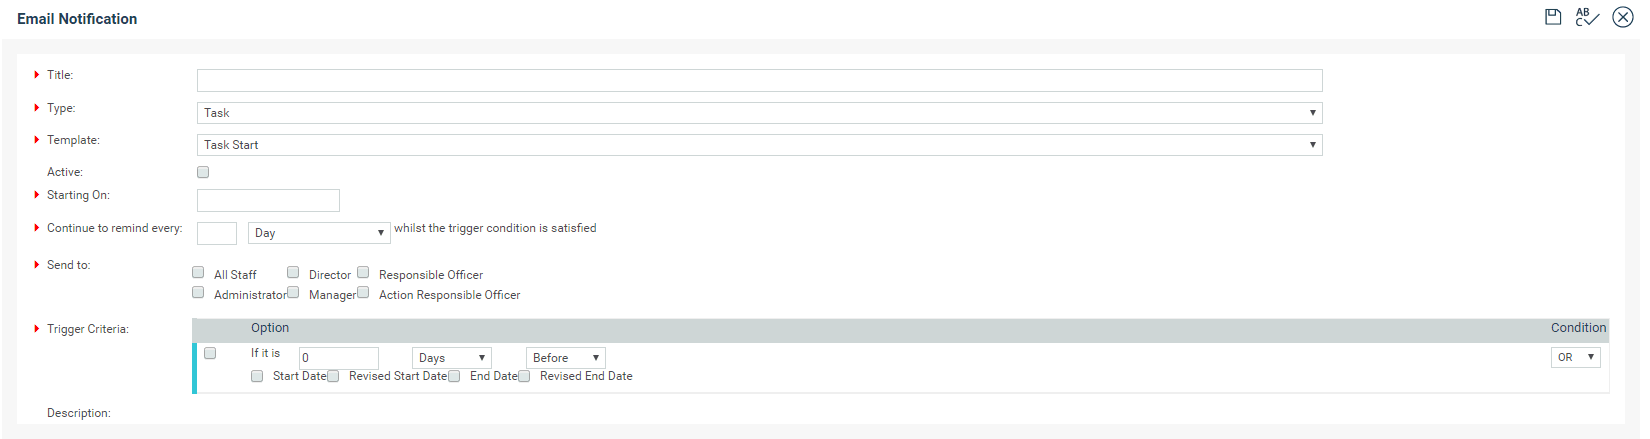Click the Save icon

coord(1553,17)
